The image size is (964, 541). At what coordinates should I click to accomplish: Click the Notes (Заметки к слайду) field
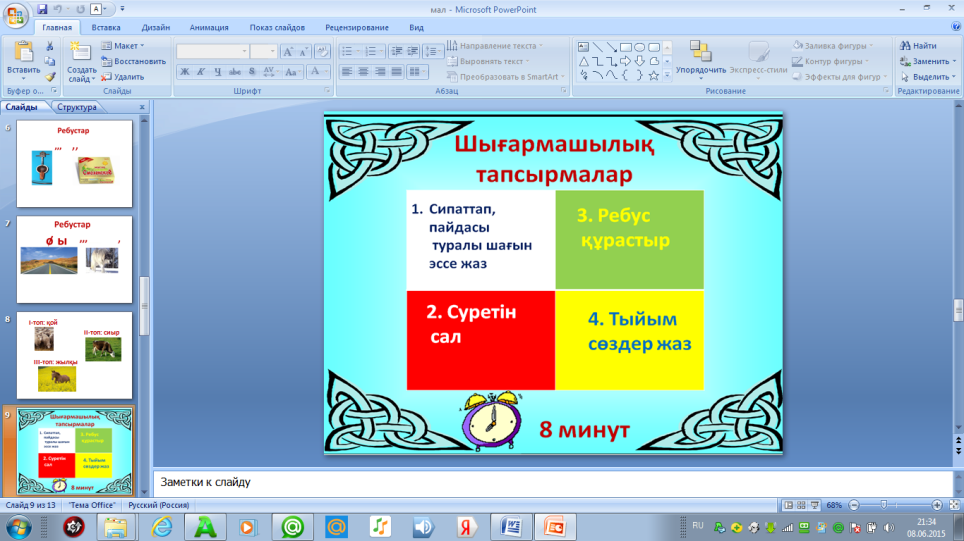point(552,482)
